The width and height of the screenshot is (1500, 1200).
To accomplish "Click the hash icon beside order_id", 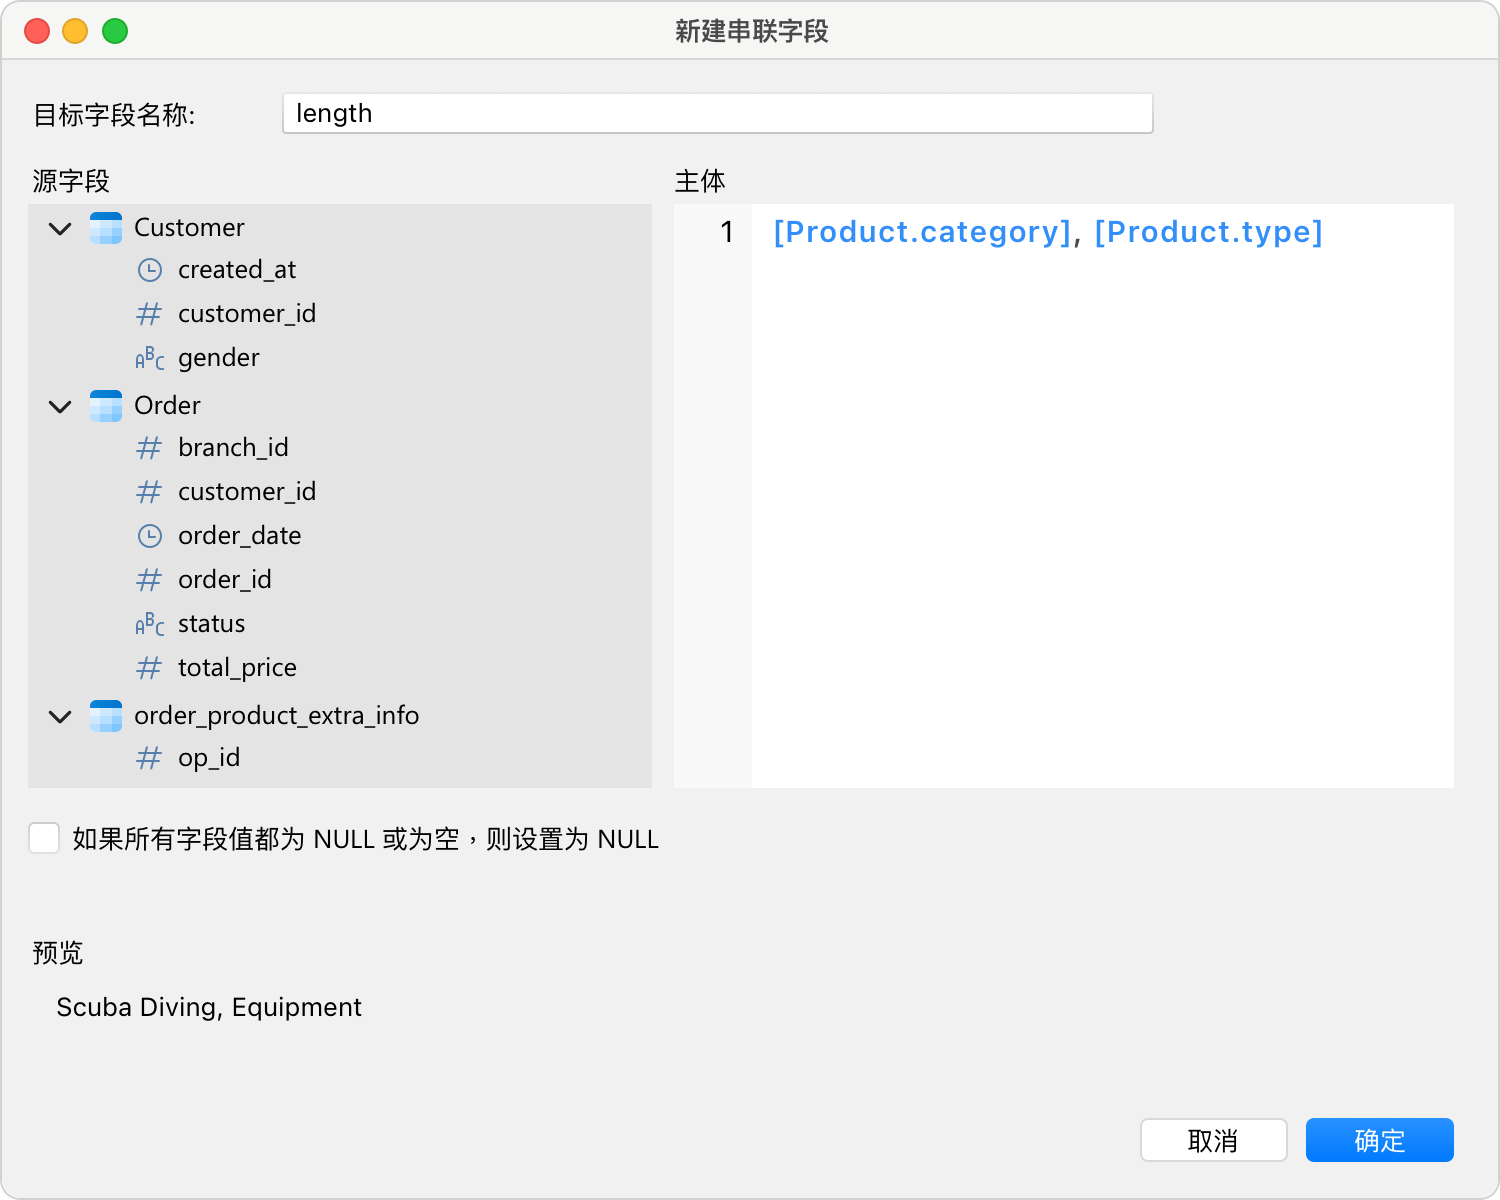I will point(149,580).
